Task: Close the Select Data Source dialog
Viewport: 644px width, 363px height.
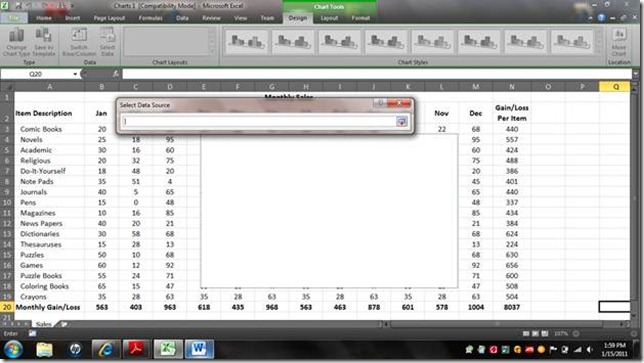Action: (x=399, y=103)
